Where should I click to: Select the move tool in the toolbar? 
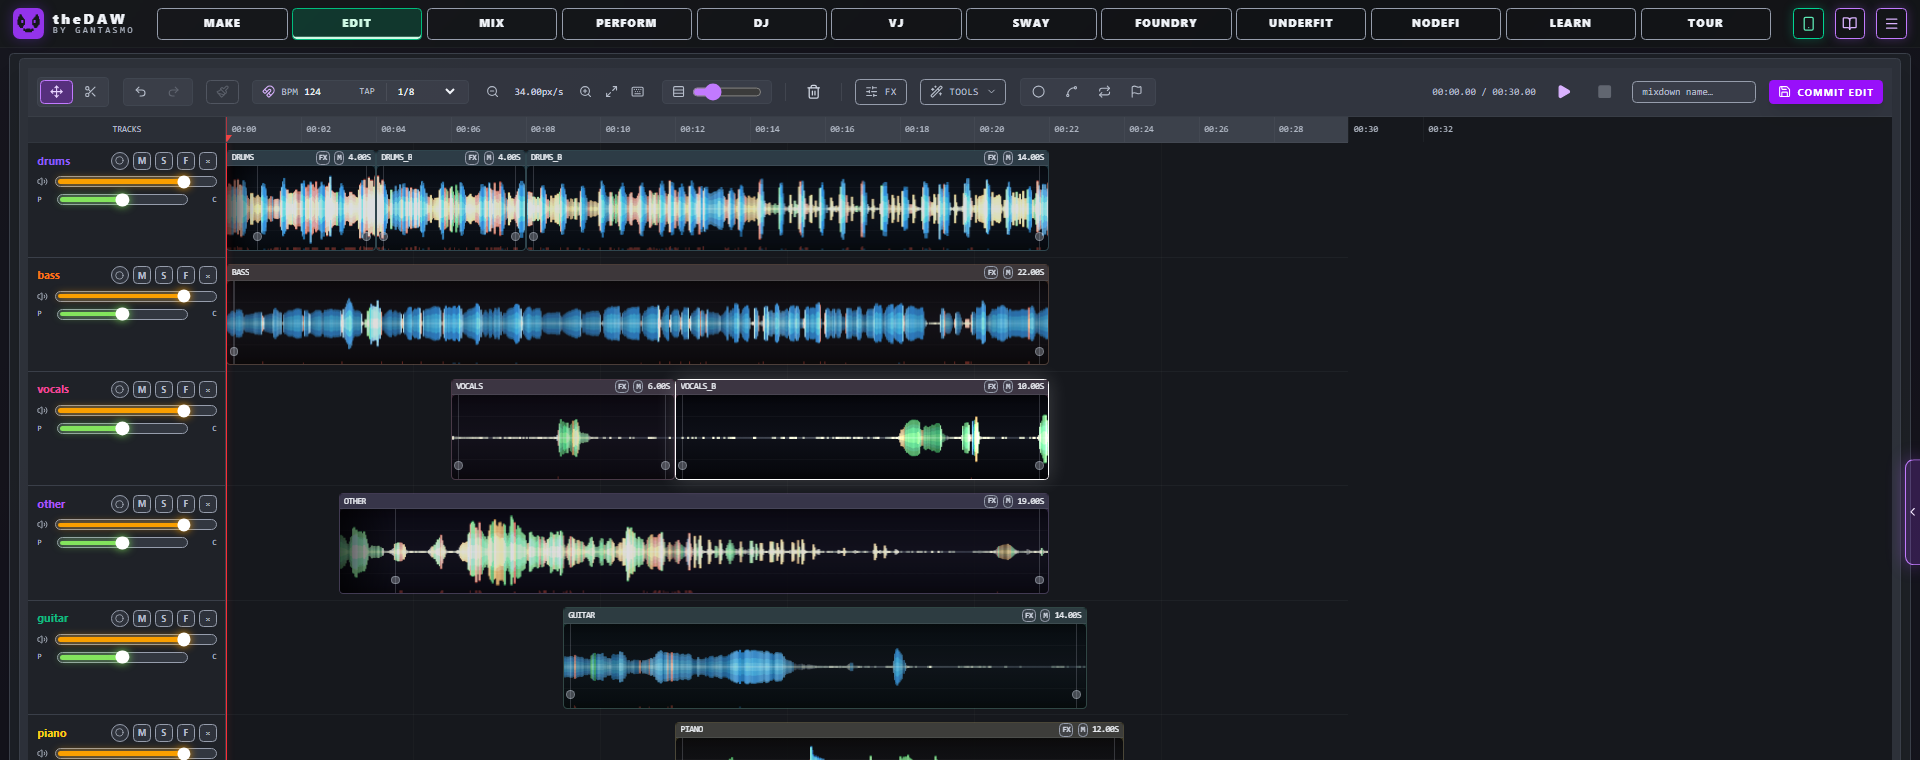(56, 92)
